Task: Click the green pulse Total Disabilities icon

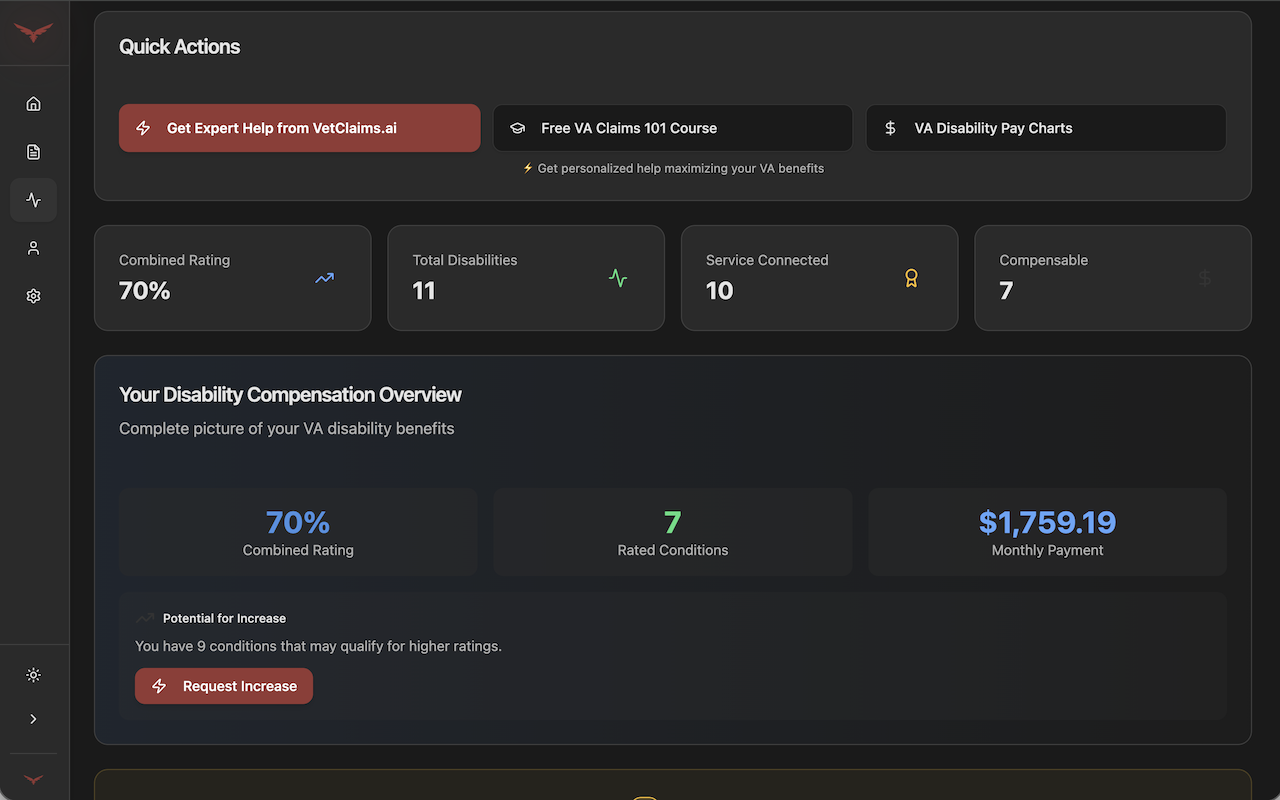Action: pyautogui.click(x=618, y=278)
